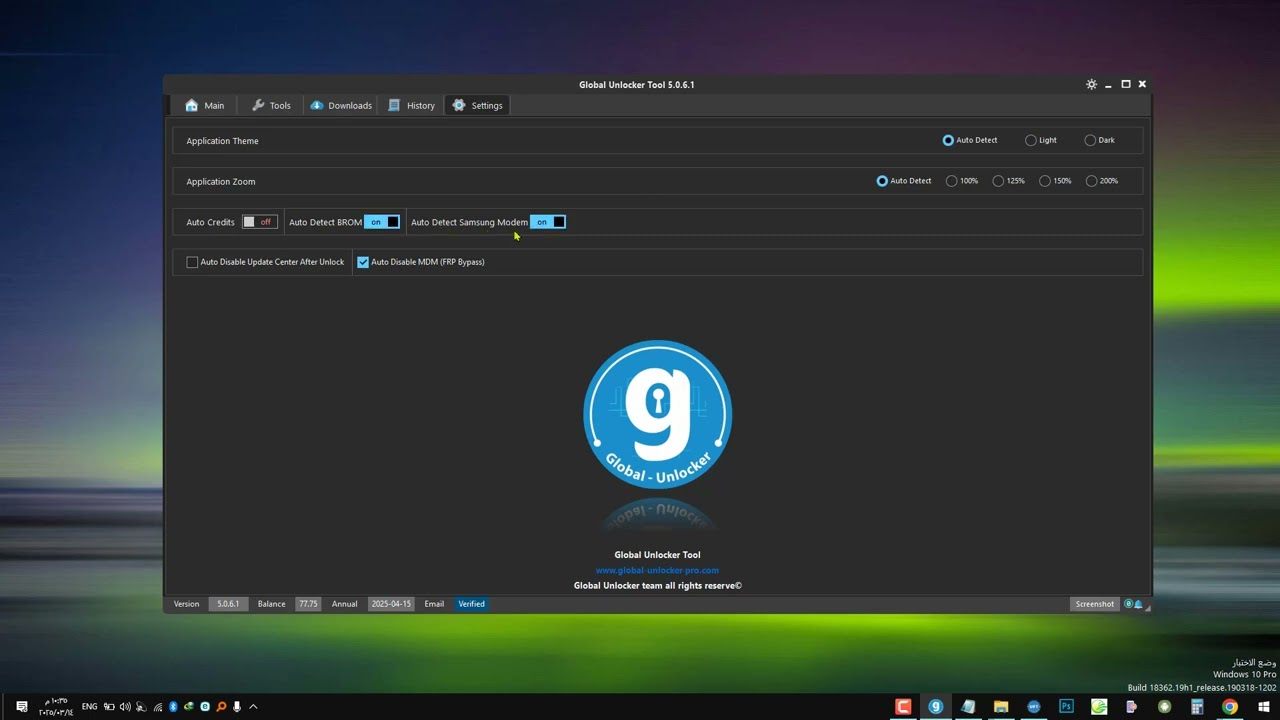Choose the Light theme option

(x=1041, y=140)
